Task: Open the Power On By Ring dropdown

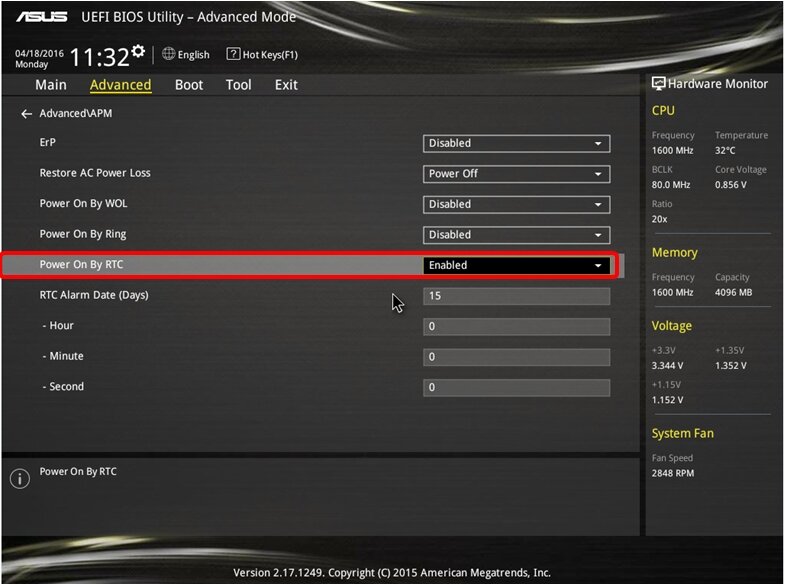Action: click(x=516, y=235)
